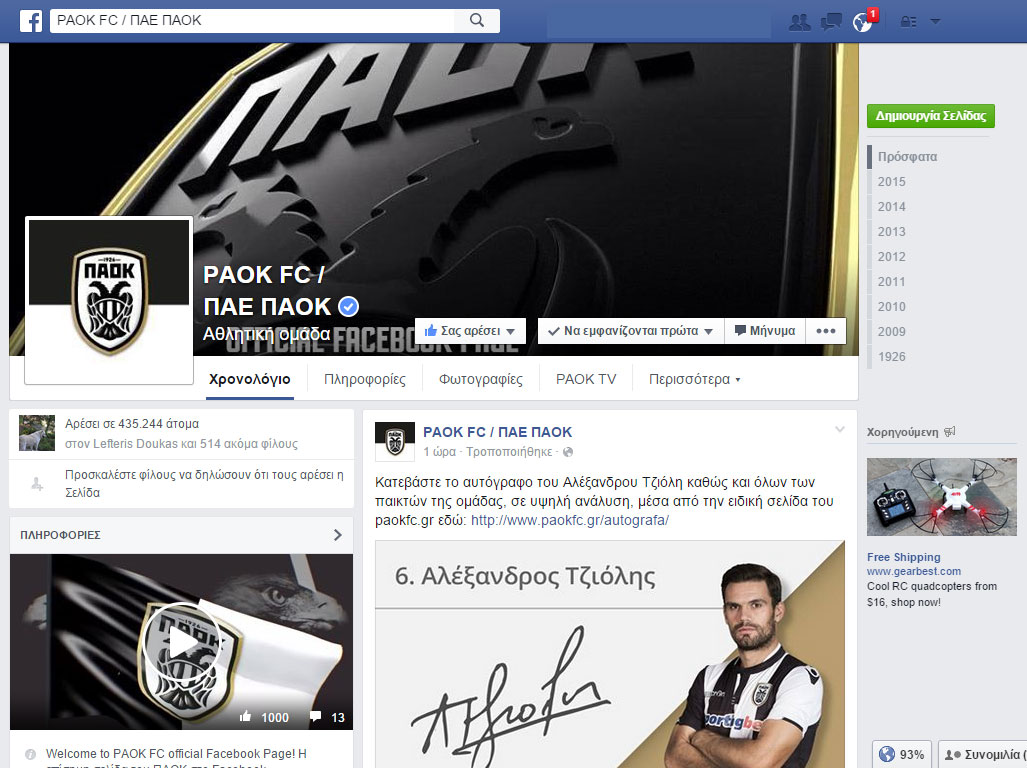
Task: Focus the search field containing PAOK FC
Action: pos(252,21)
